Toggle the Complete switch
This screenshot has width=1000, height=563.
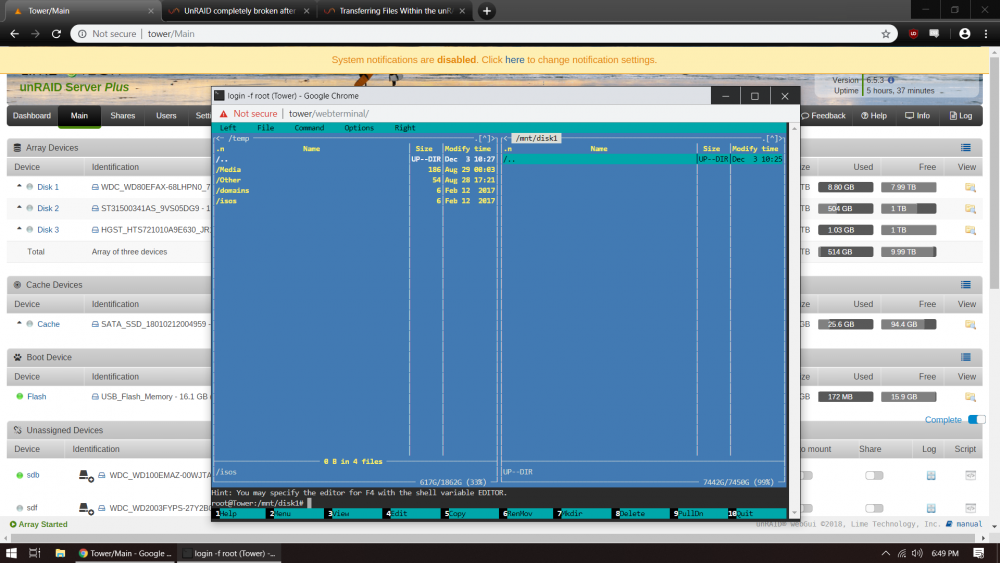[x=976, y=420]
